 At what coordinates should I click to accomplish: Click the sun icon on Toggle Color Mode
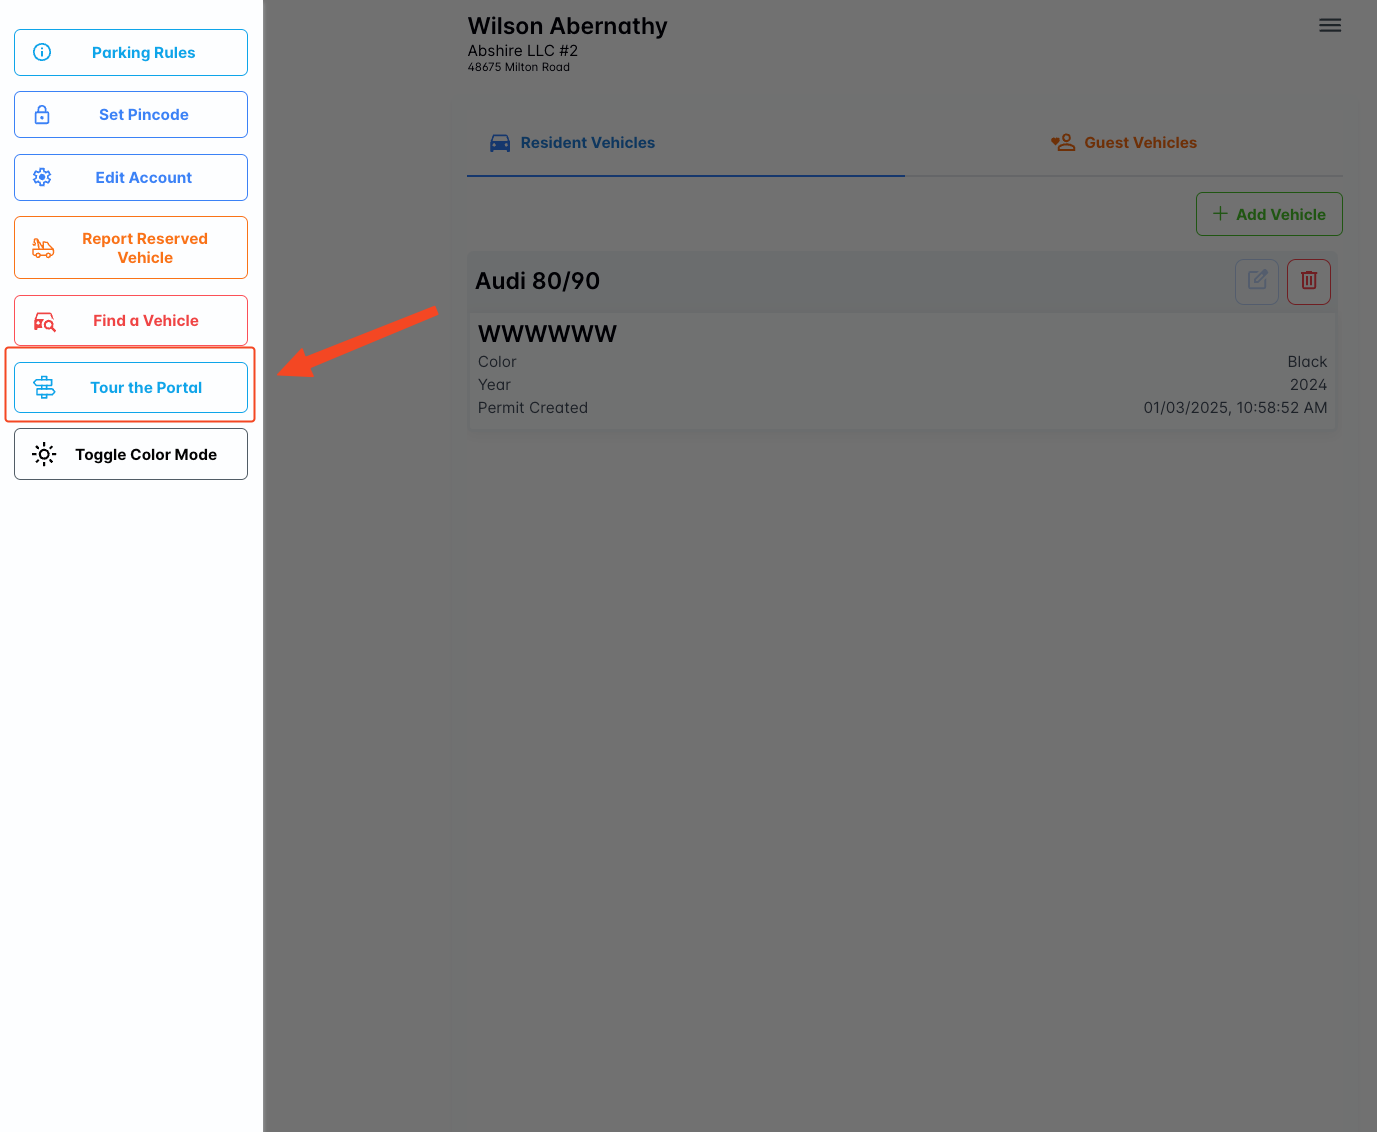coord(44,455)
